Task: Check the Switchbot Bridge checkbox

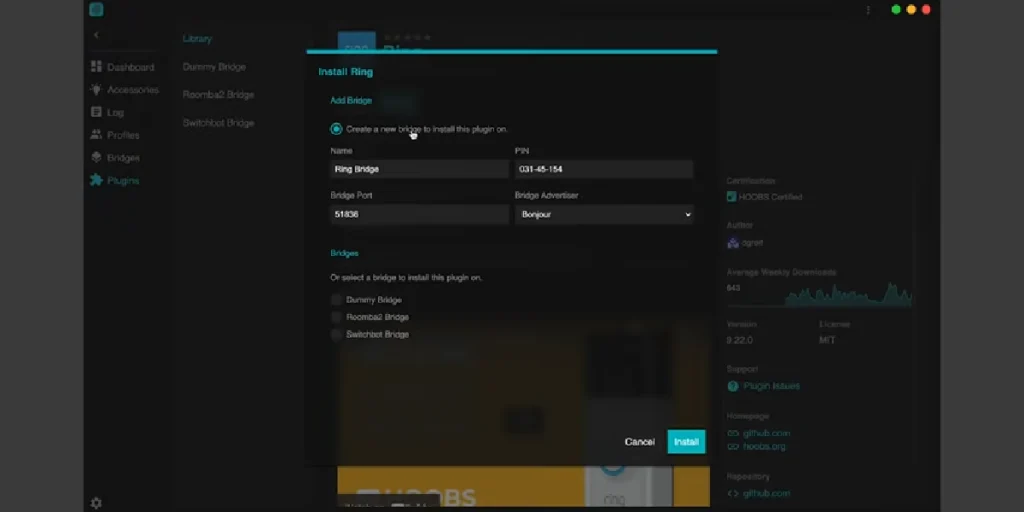Action: 336,334
